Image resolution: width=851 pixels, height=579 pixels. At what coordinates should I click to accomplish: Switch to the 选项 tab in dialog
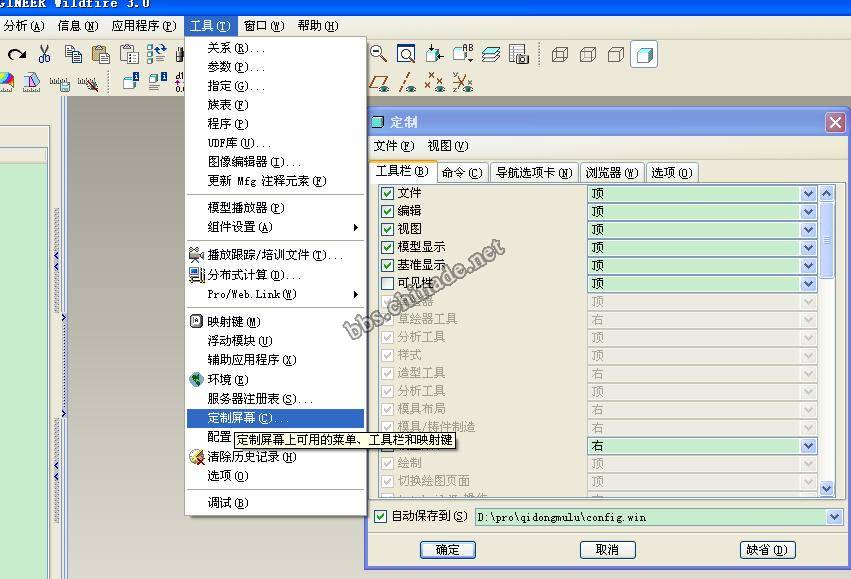click(671, 173)
